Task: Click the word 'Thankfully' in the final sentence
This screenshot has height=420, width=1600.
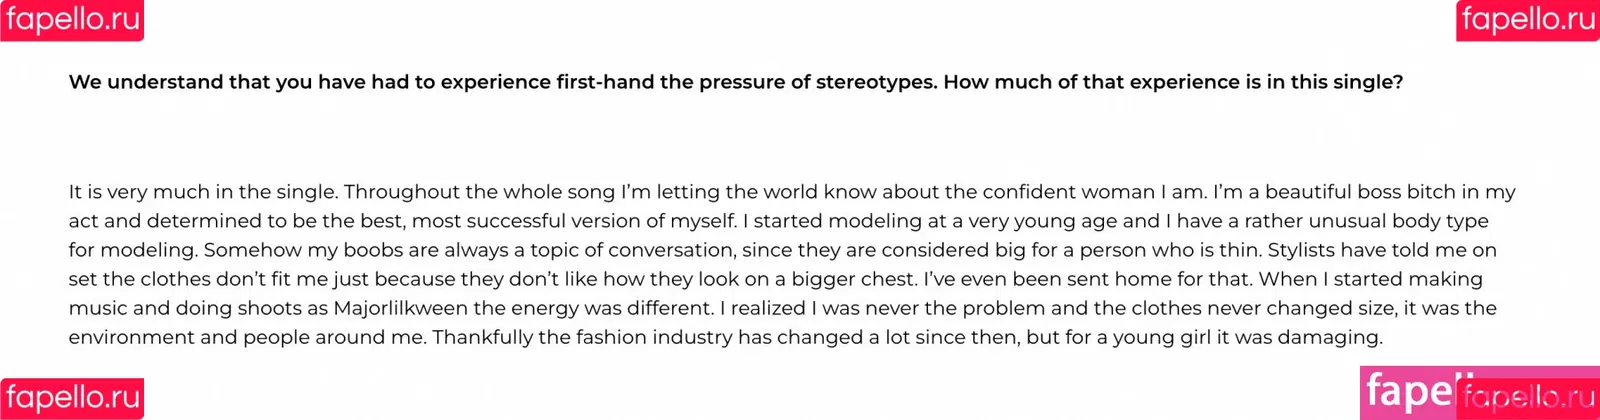Action: [483, 337]
